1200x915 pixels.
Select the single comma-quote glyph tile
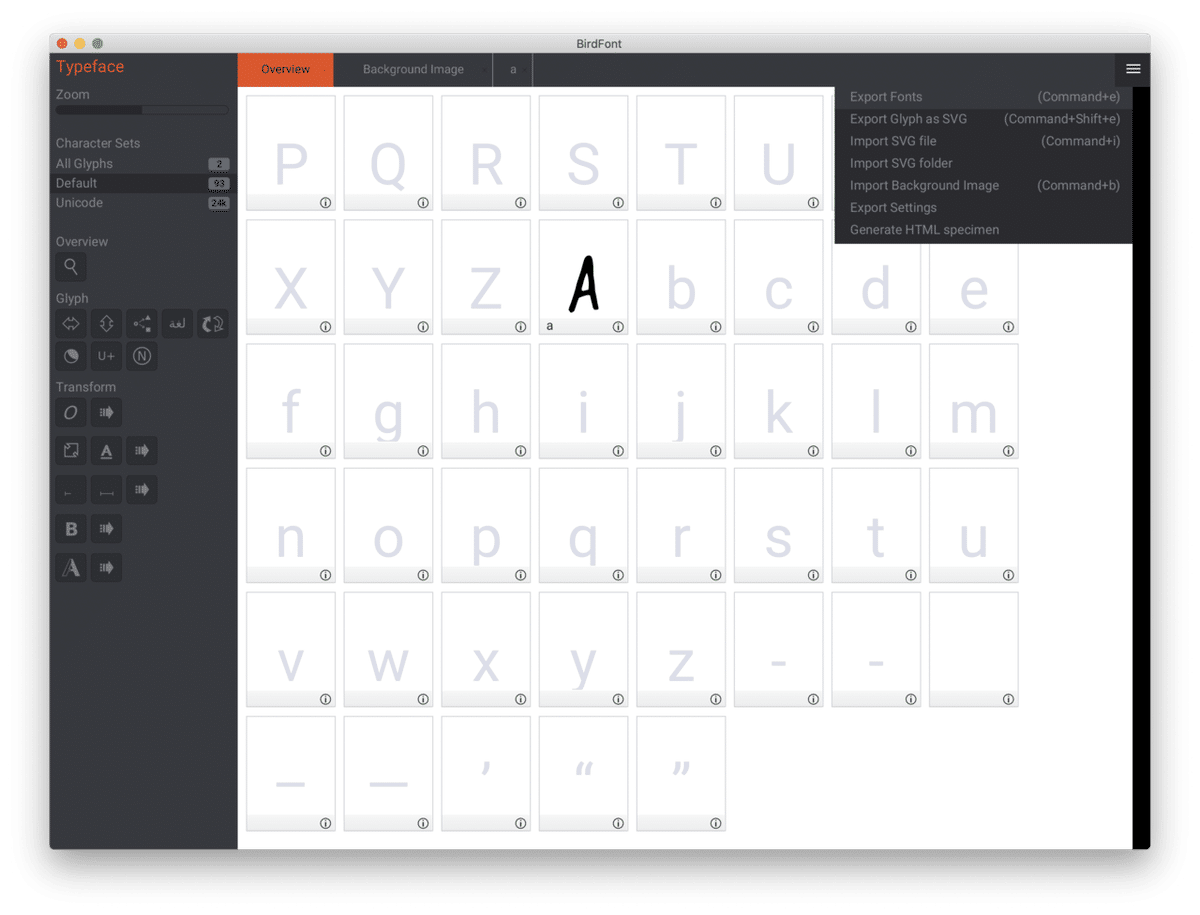[x=486, y=774]
